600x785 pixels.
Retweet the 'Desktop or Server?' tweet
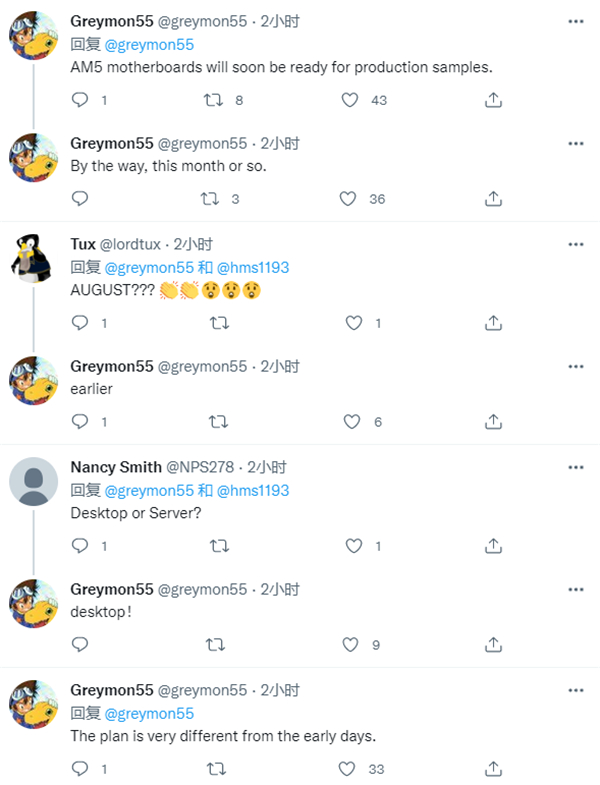click(217, 546)
